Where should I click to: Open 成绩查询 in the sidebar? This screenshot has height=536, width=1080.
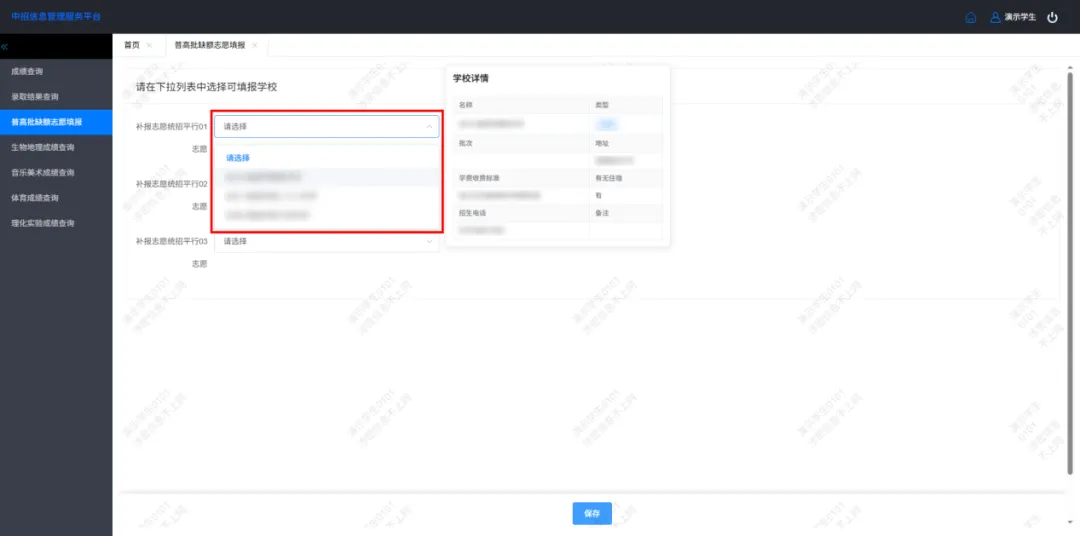point(56,72)
